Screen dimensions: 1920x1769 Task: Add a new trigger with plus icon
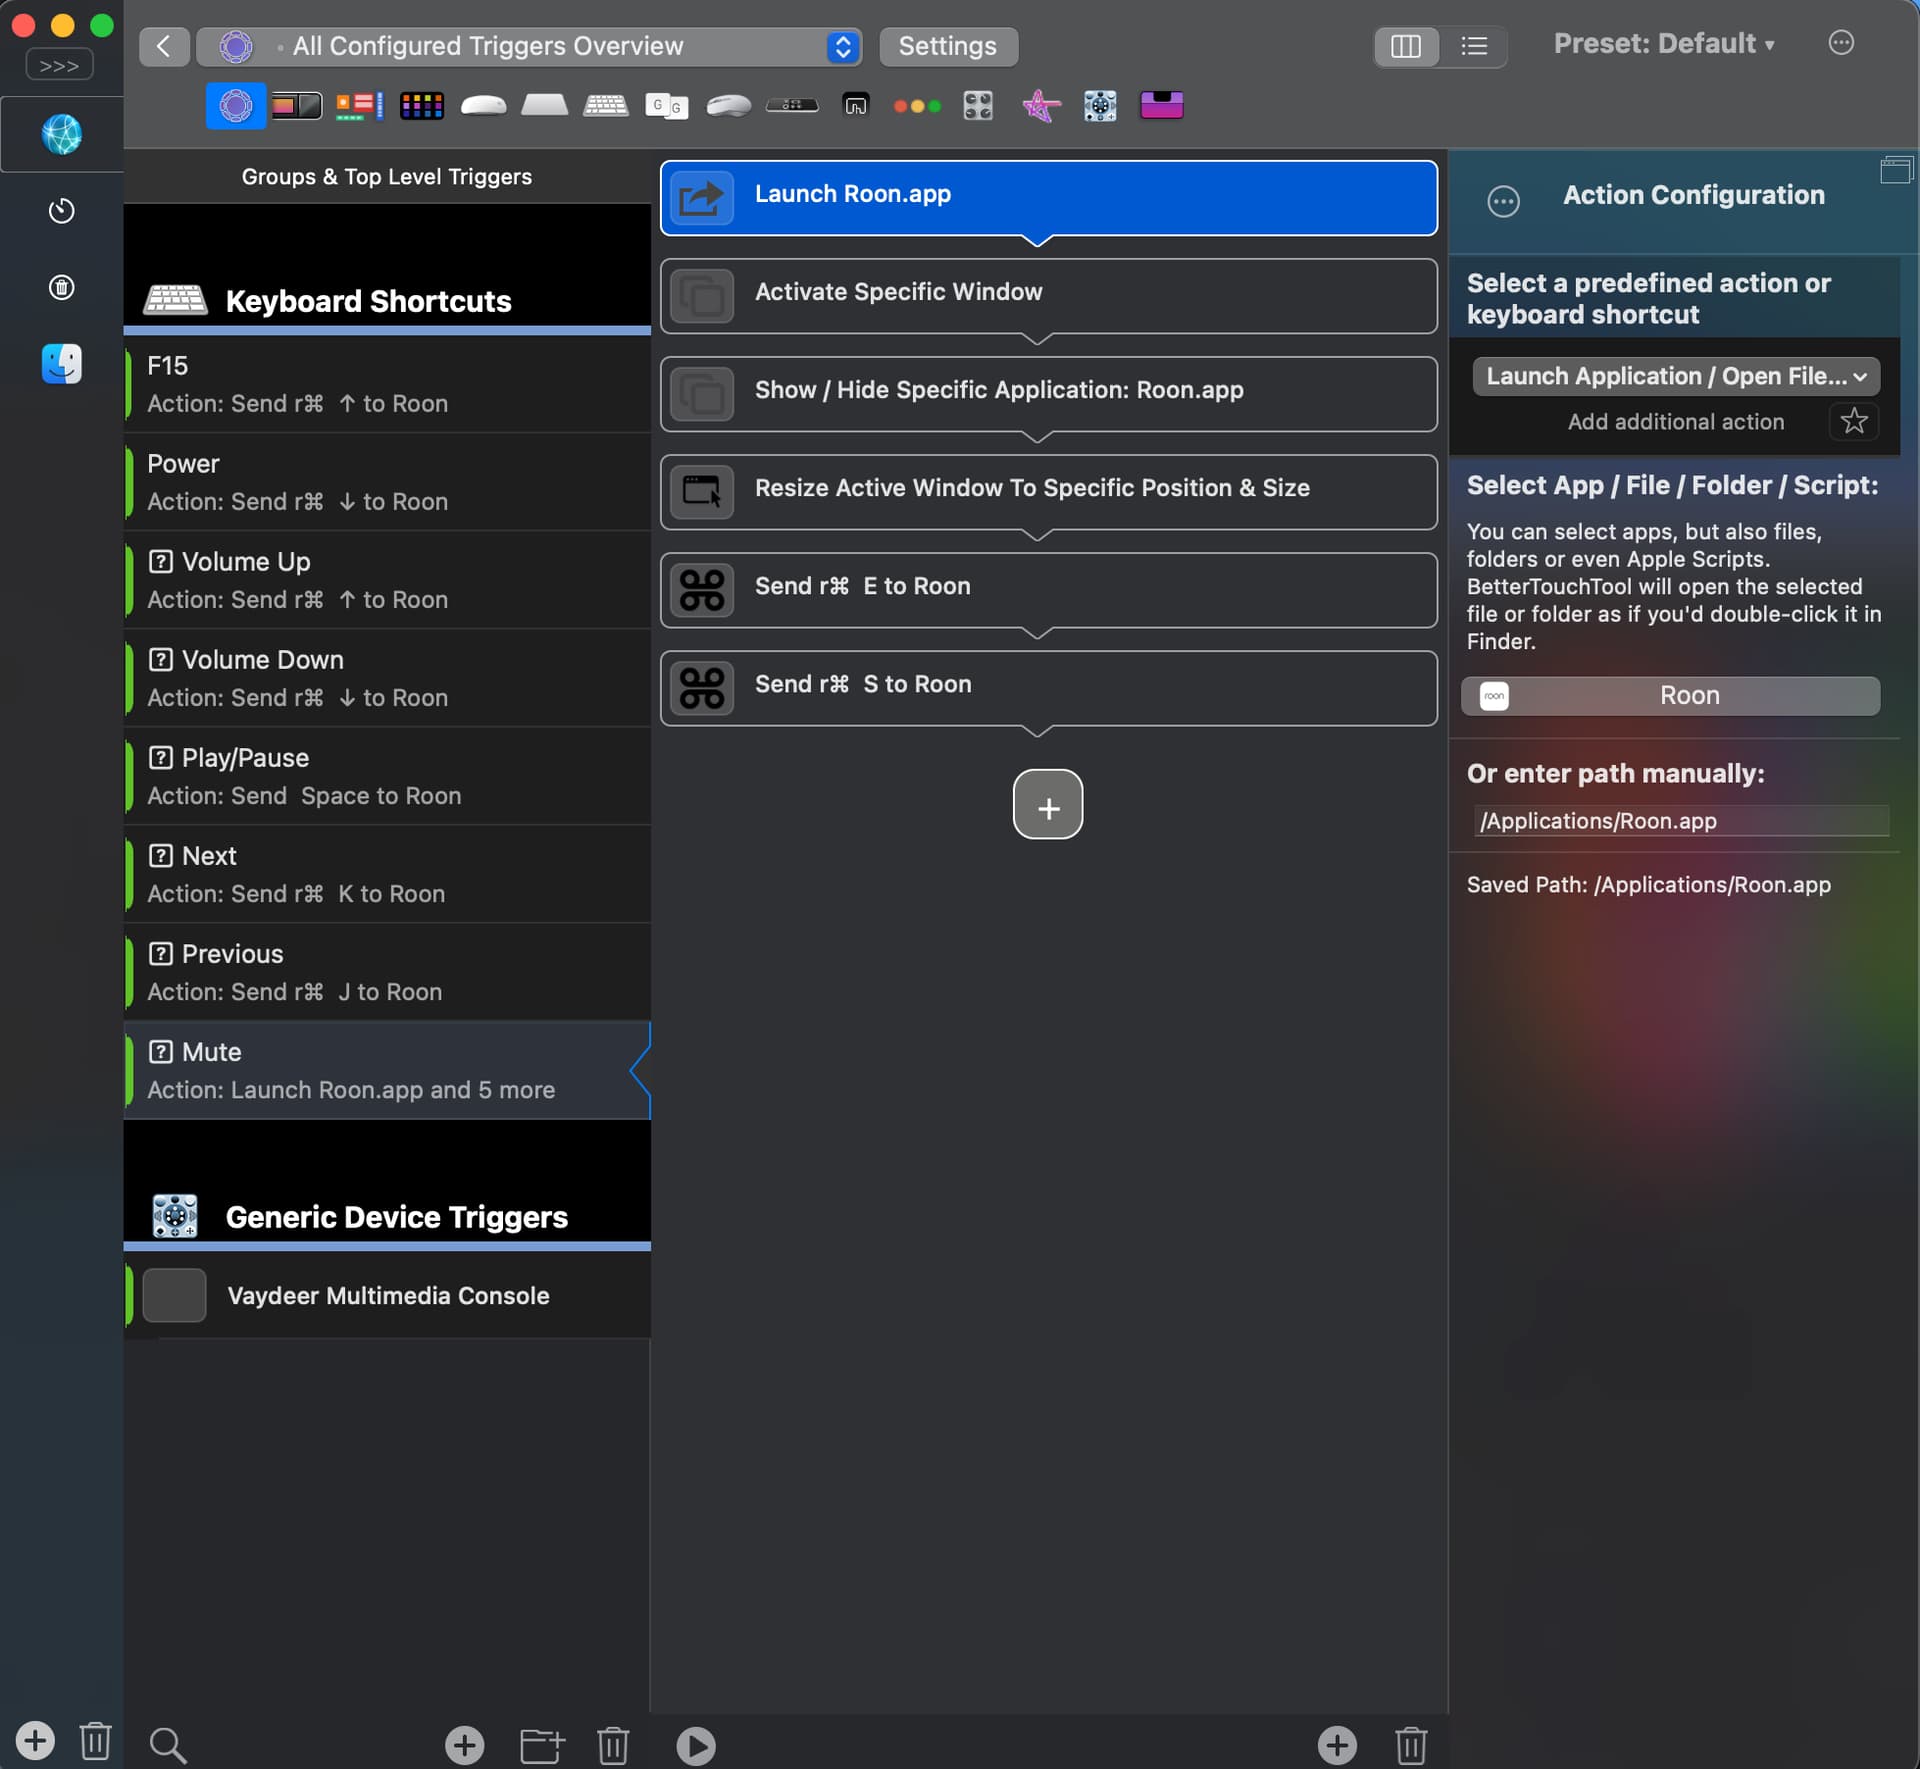[464, 1746]
